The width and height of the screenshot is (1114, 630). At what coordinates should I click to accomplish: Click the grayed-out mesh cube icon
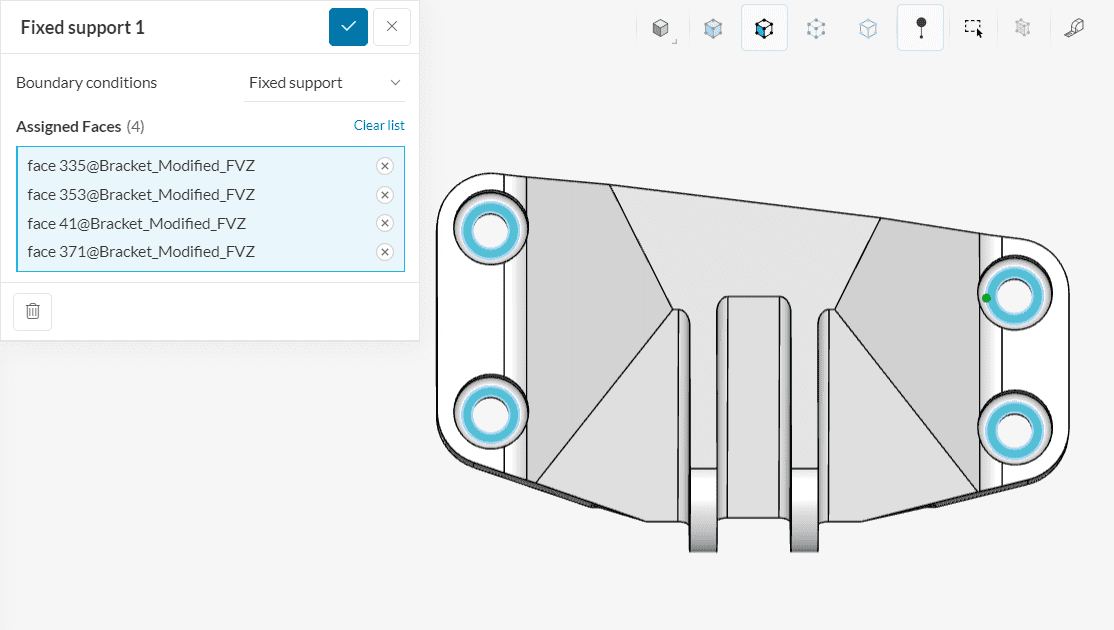1022,29
